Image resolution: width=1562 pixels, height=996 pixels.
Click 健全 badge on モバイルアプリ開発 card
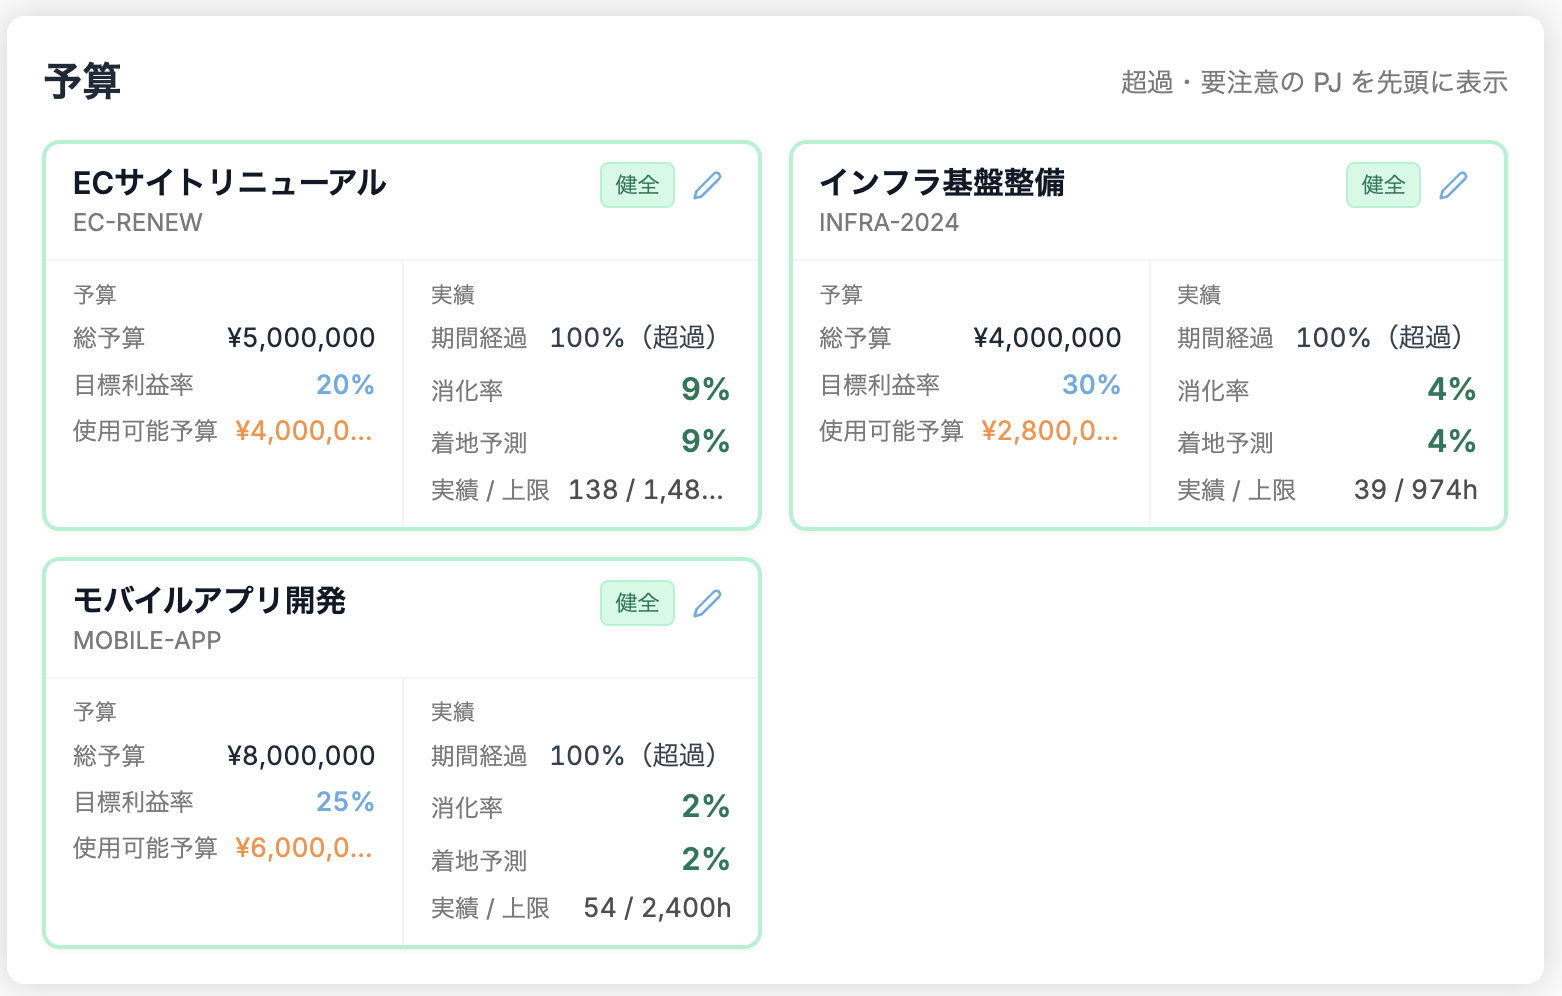tap(637, 603)
